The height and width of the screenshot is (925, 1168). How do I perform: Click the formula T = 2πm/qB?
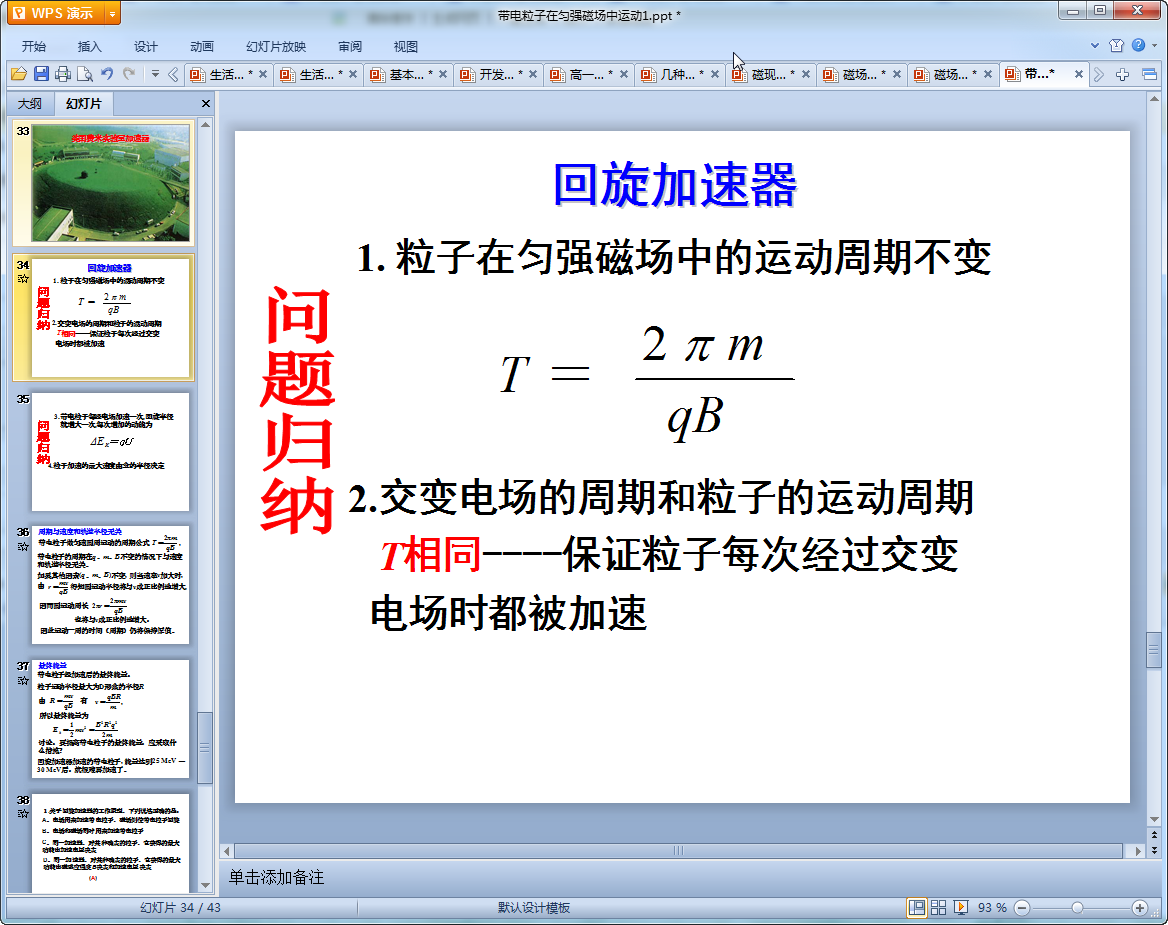pyautogui.click(x=647, y=382)
